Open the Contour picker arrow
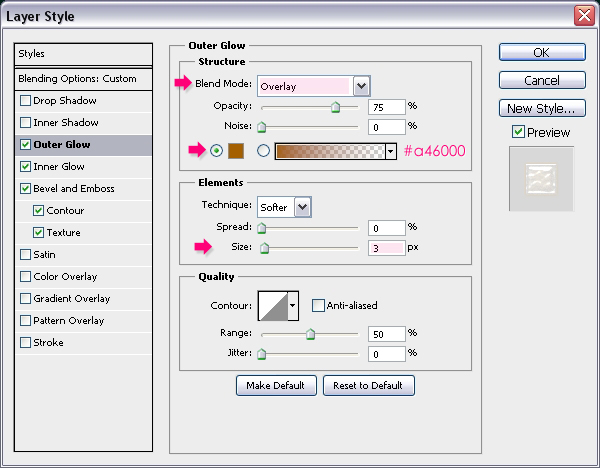 pyautogui.click(x=293, y=306)
